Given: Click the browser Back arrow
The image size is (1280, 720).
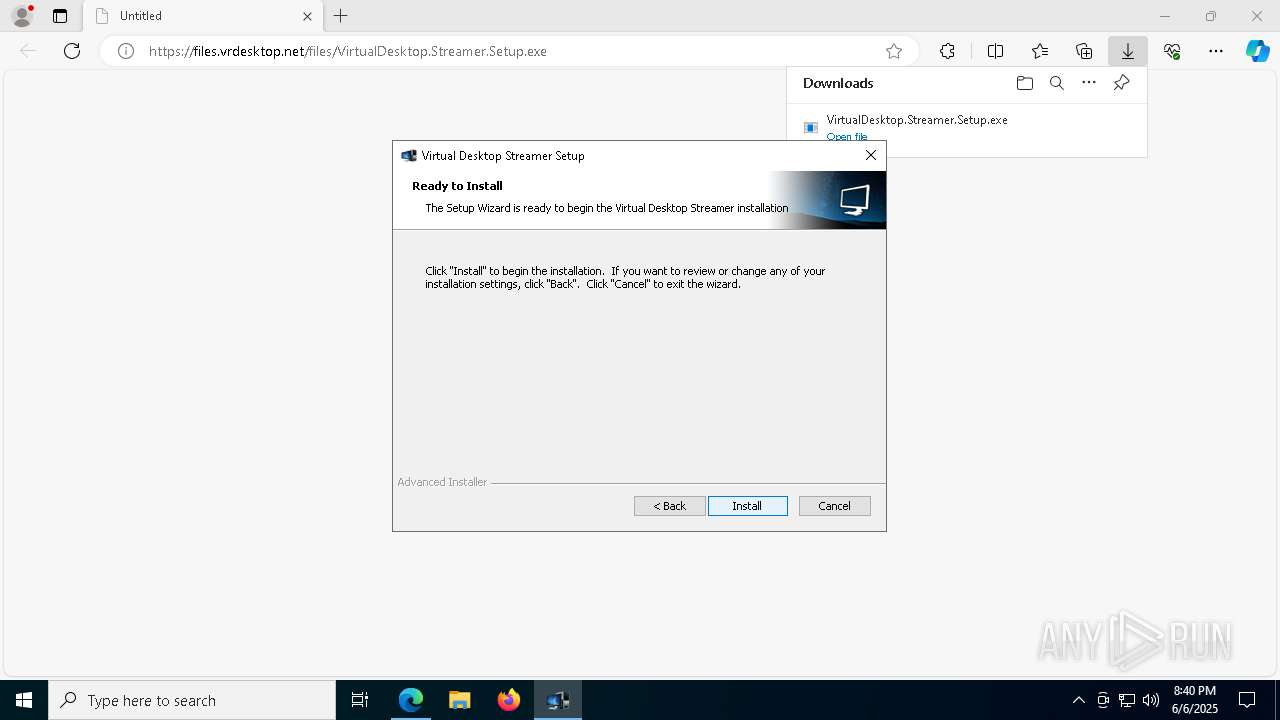Looking at the screenshot, I should [28, 51].
